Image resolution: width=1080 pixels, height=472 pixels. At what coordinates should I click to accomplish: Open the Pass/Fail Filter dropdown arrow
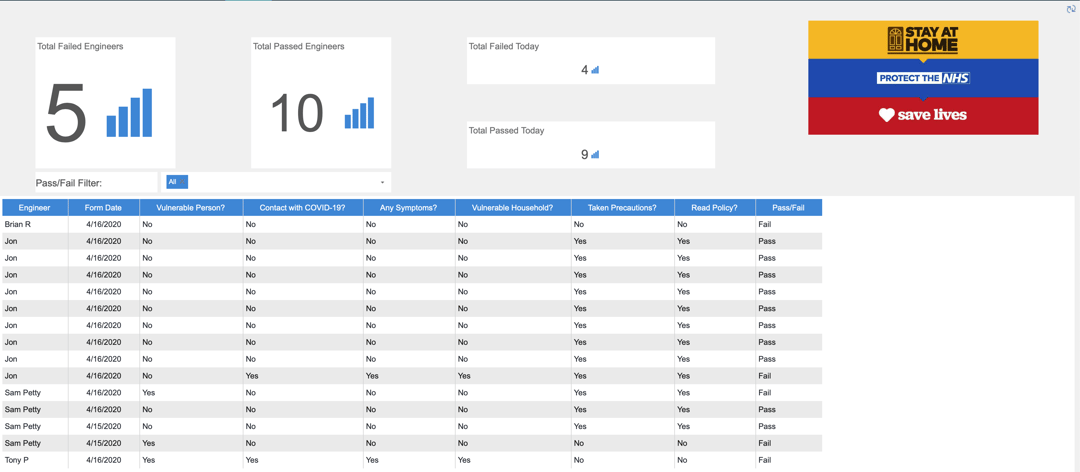tap(382, 183)
